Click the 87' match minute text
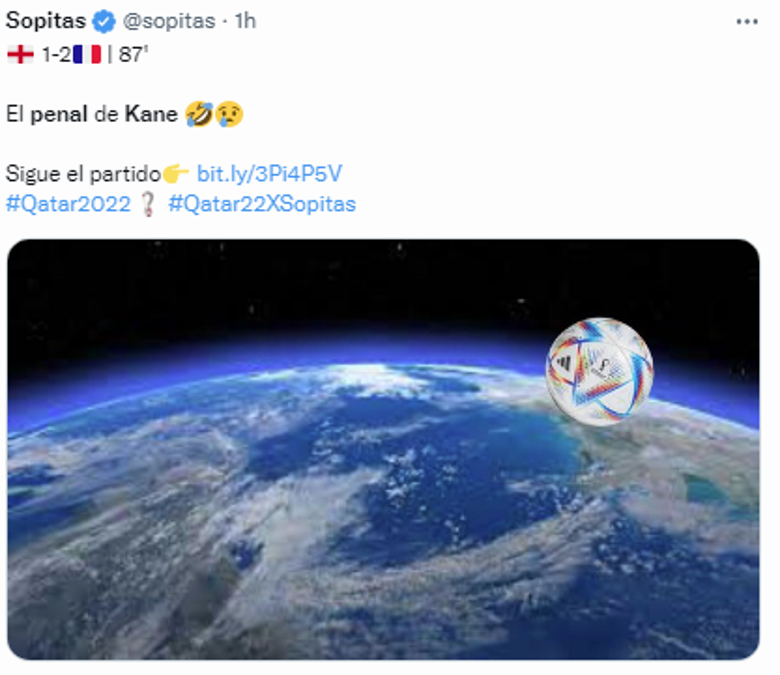 [x=133, y=55]
